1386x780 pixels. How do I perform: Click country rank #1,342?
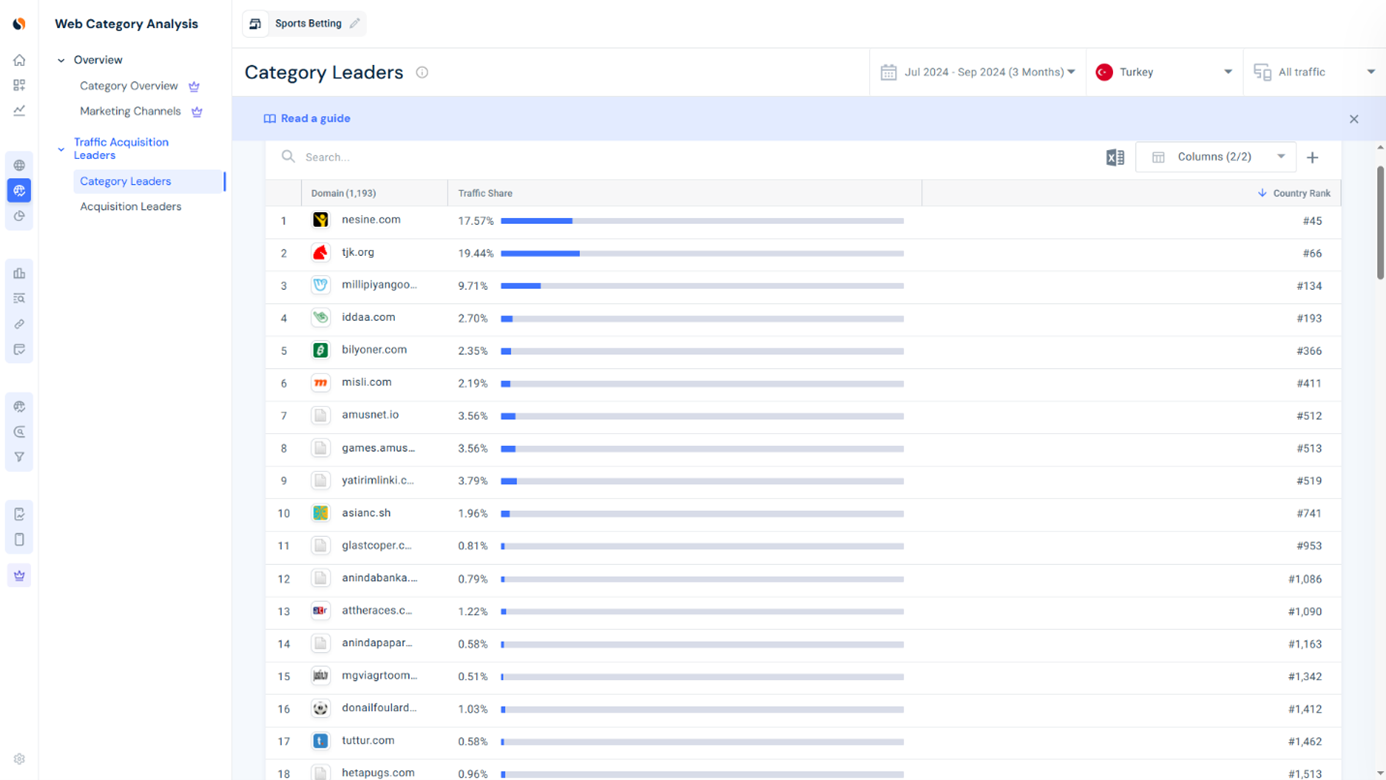pyautogui.click(x=1305, y=677)
